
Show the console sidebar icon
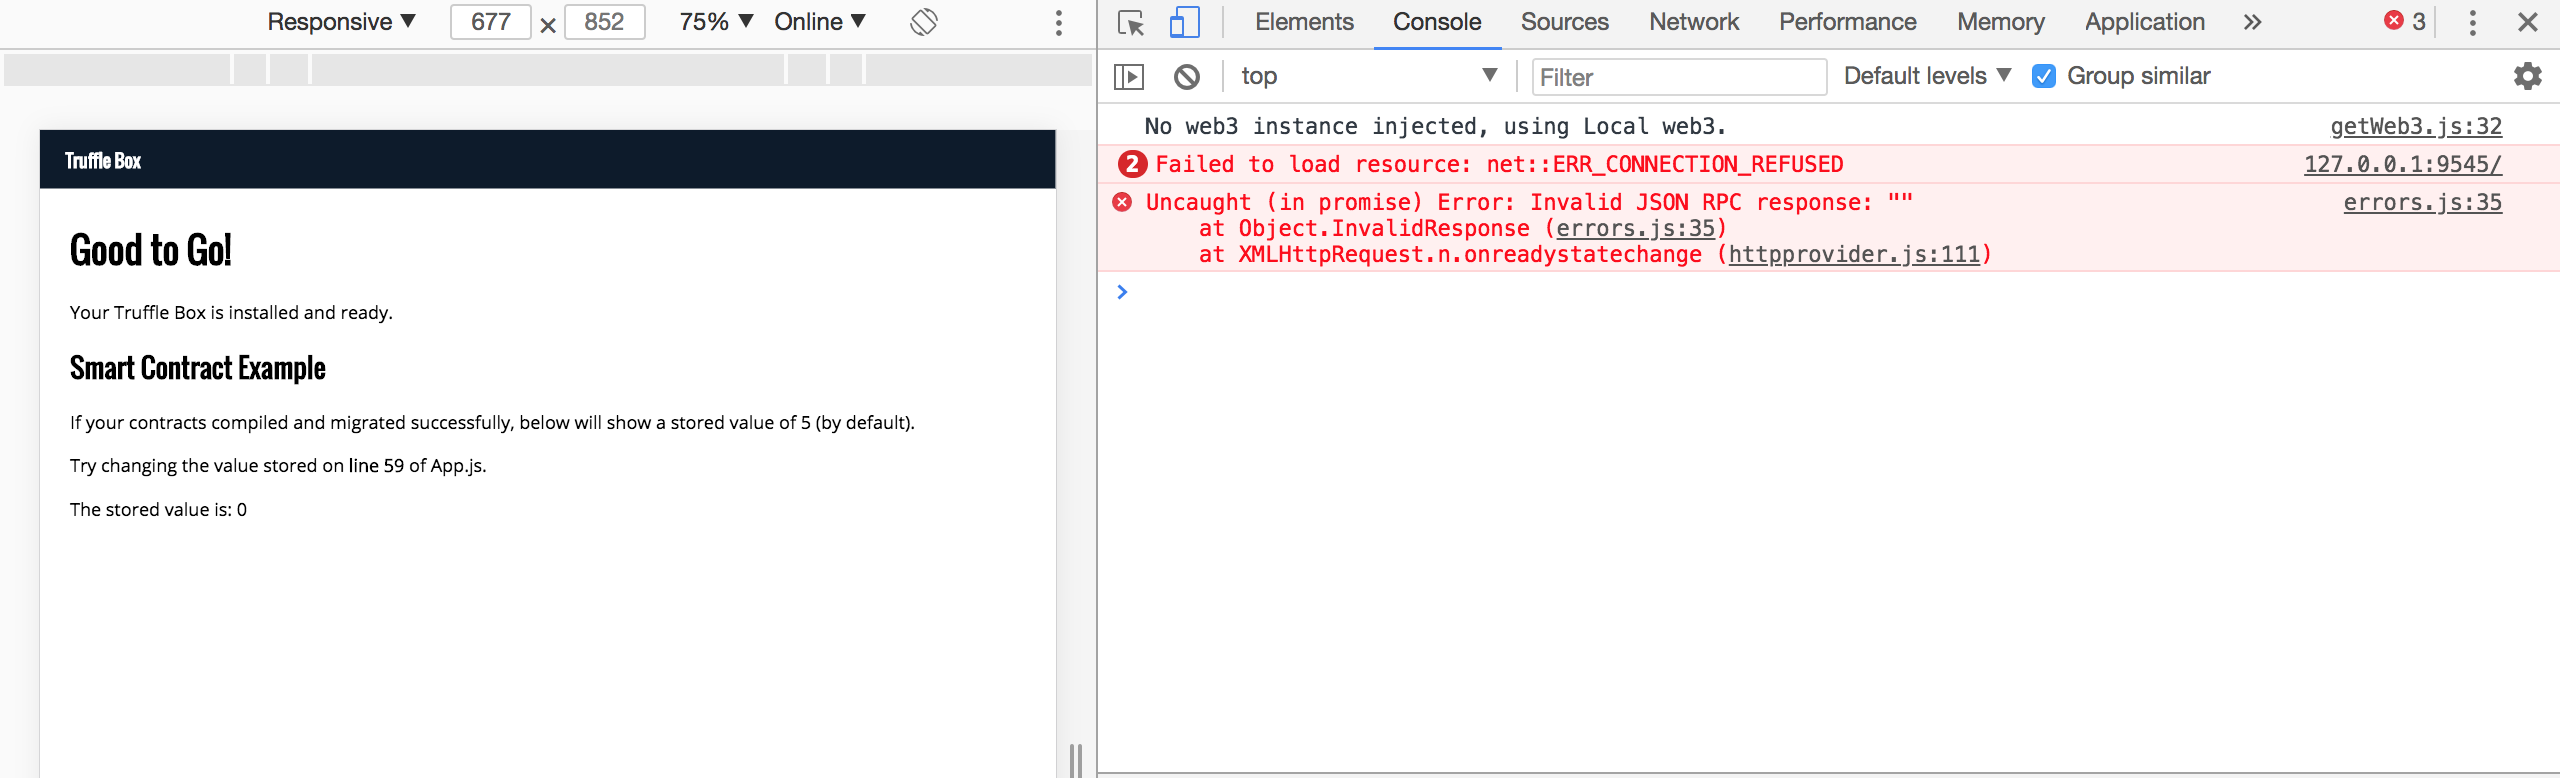tap(1129, 76)
